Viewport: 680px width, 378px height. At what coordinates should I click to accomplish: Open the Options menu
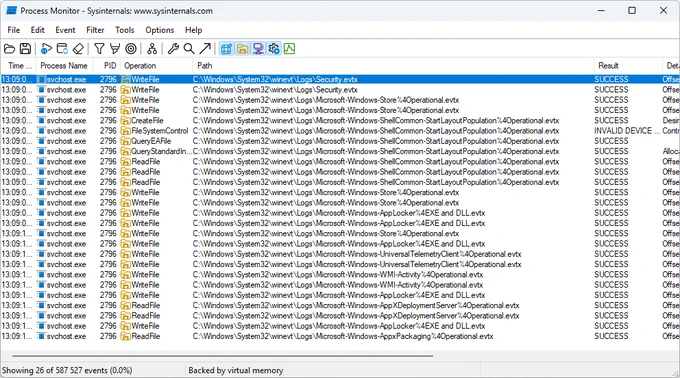160,30
